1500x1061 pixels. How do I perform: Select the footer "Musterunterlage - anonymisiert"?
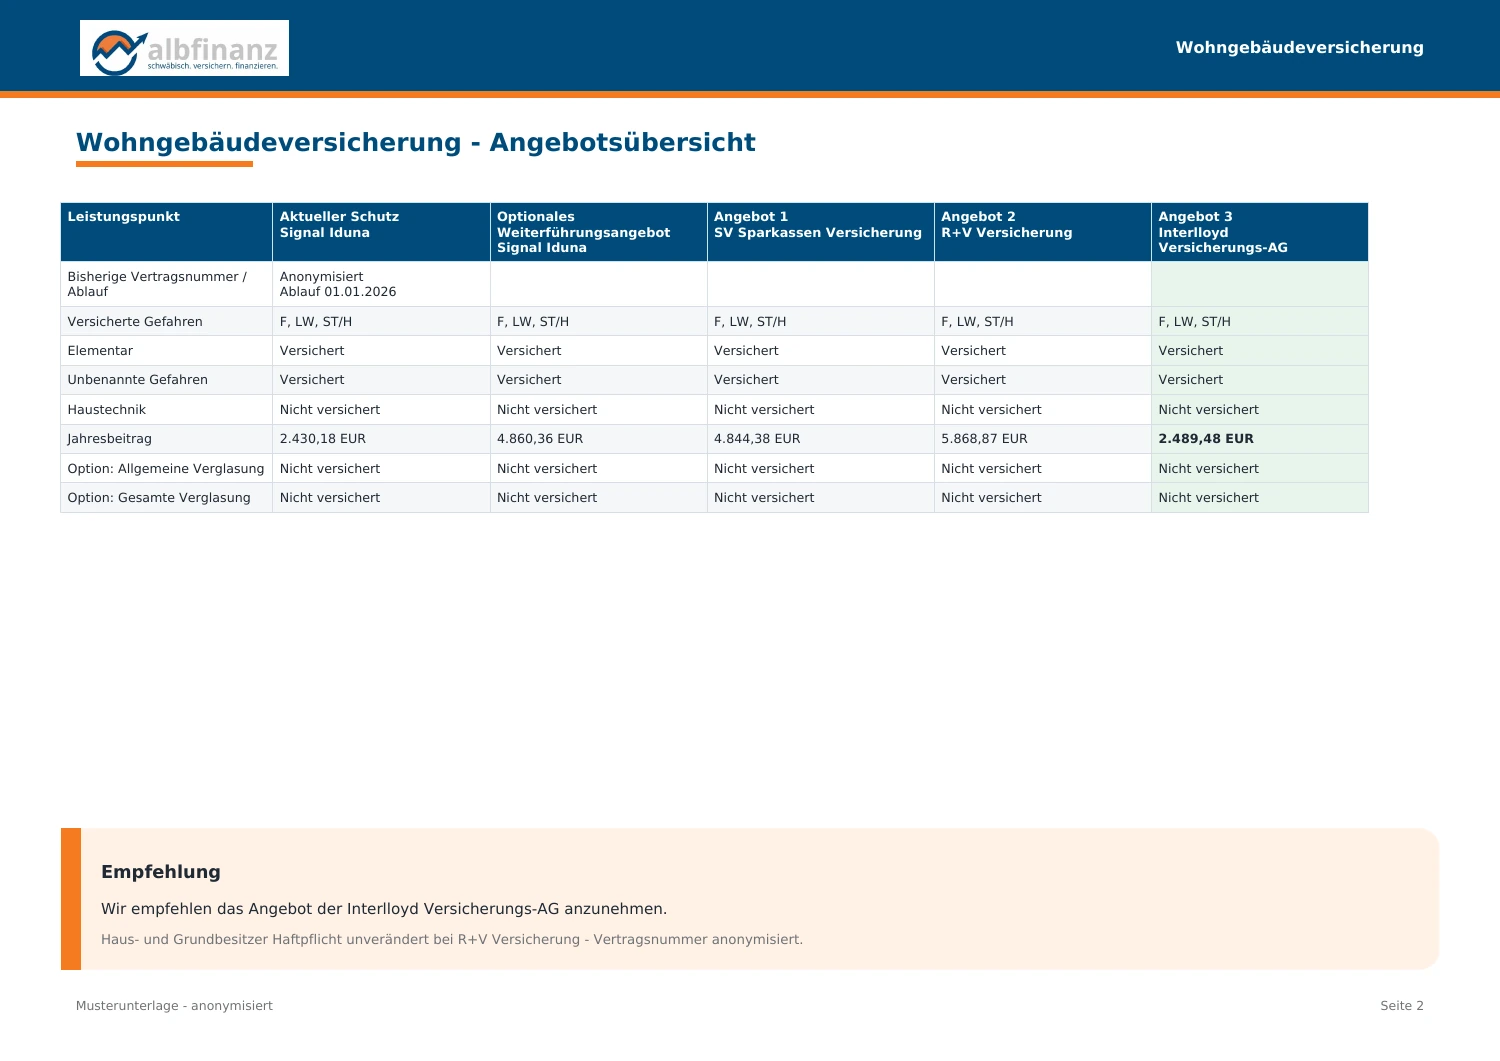click(174, 1006)
